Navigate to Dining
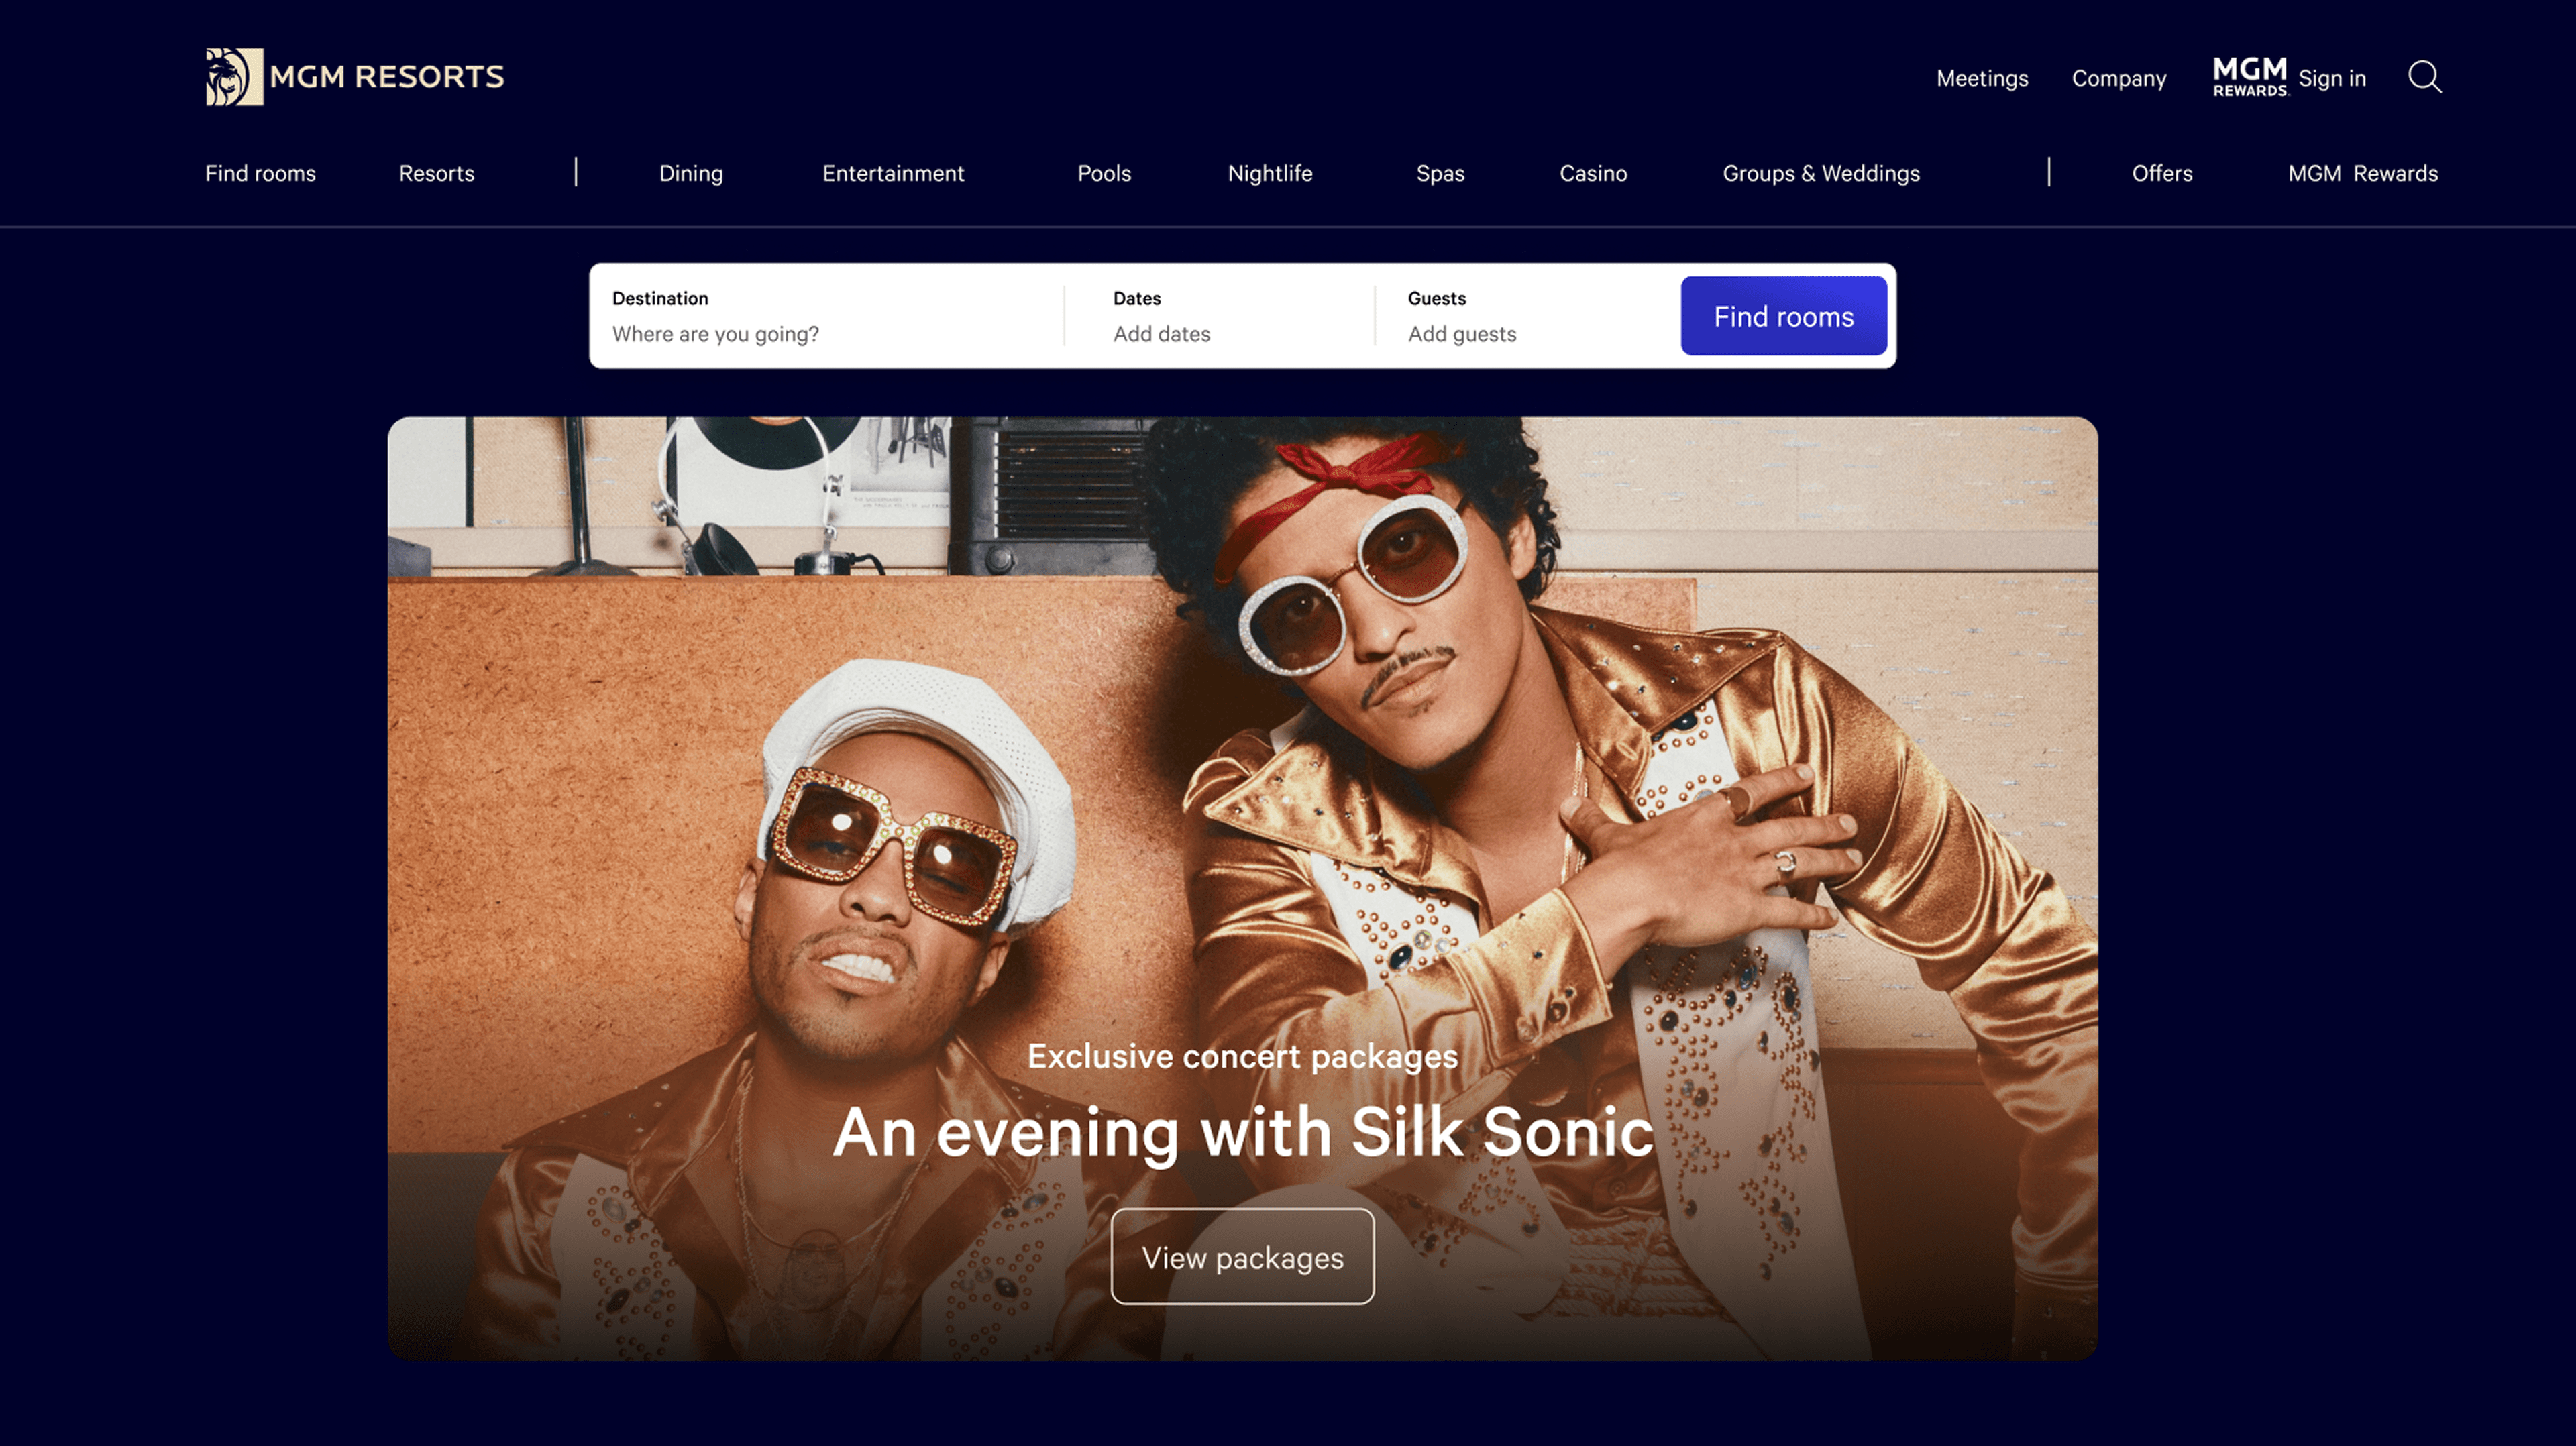 tap(691, 173)
